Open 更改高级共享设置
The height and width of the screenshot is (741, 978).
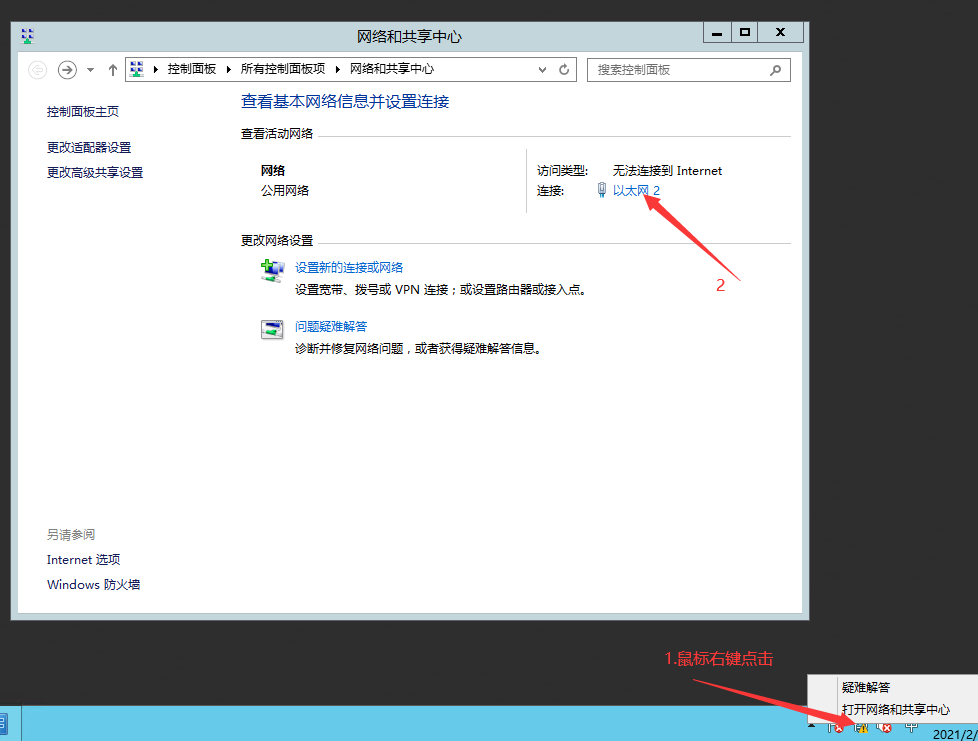[x=95, y=173]
